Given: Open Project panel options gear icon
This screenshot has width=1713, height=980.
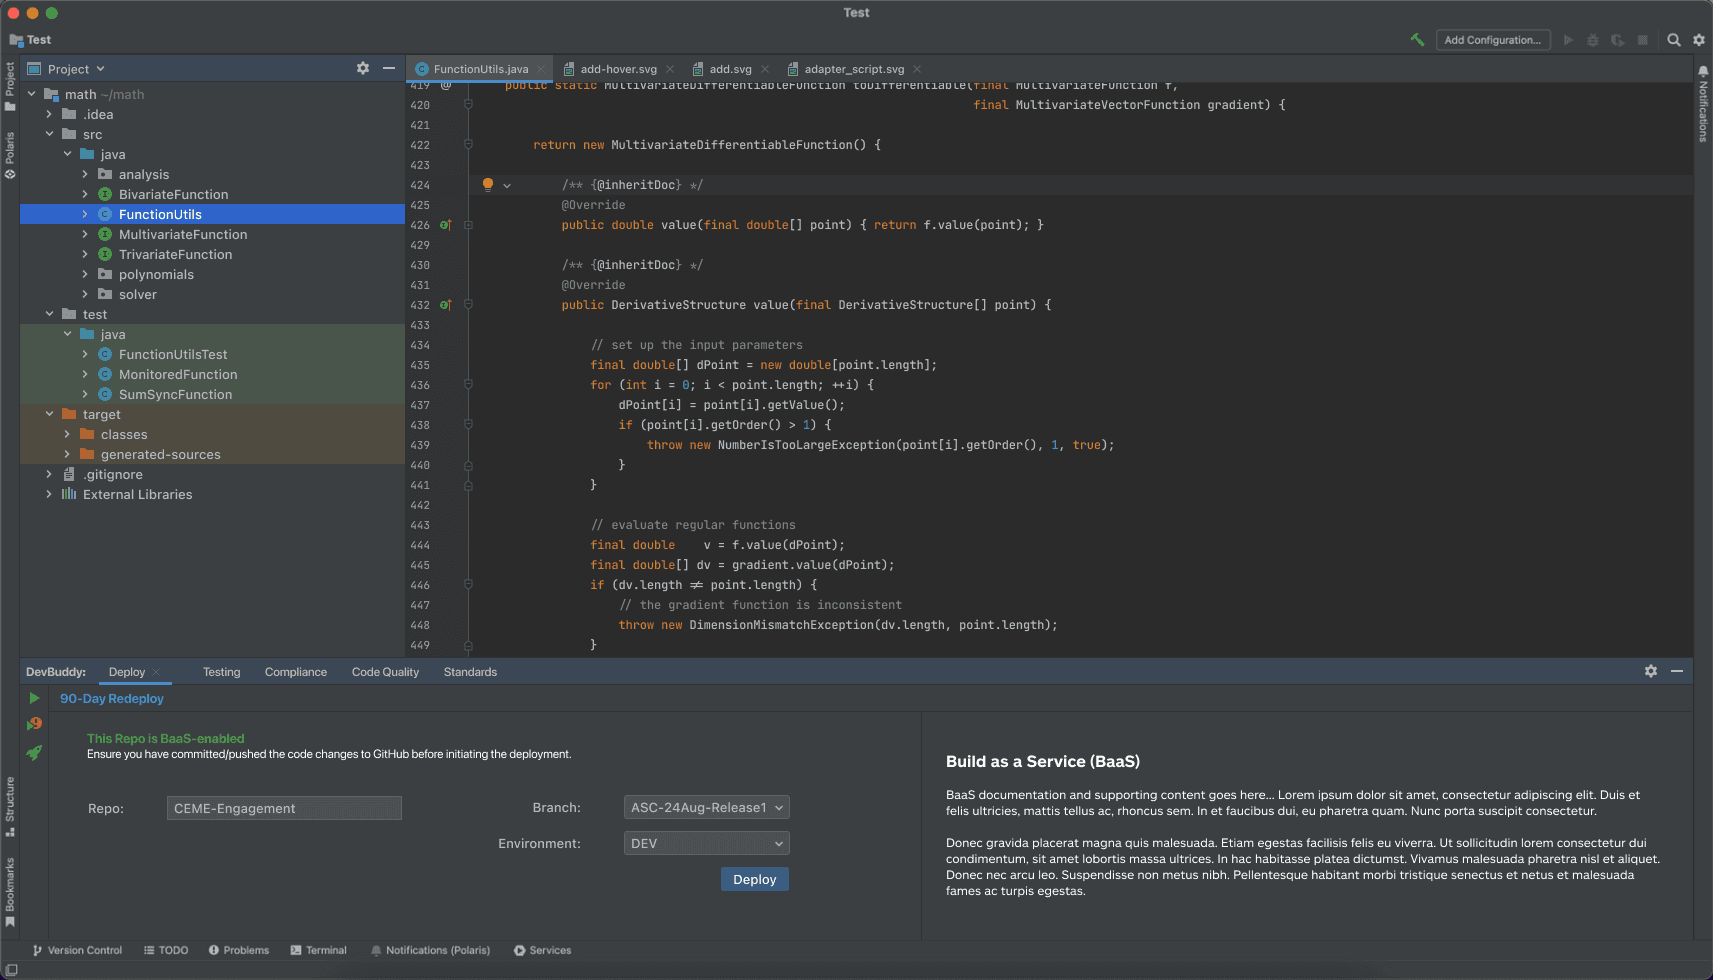Looking at the screenshot, I should [x=363, y=68].
